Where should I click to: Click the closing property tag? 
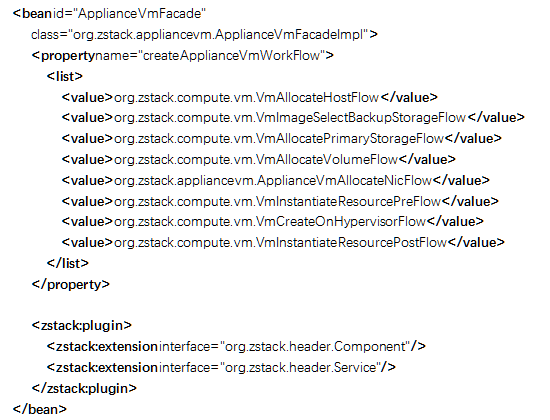71,285
